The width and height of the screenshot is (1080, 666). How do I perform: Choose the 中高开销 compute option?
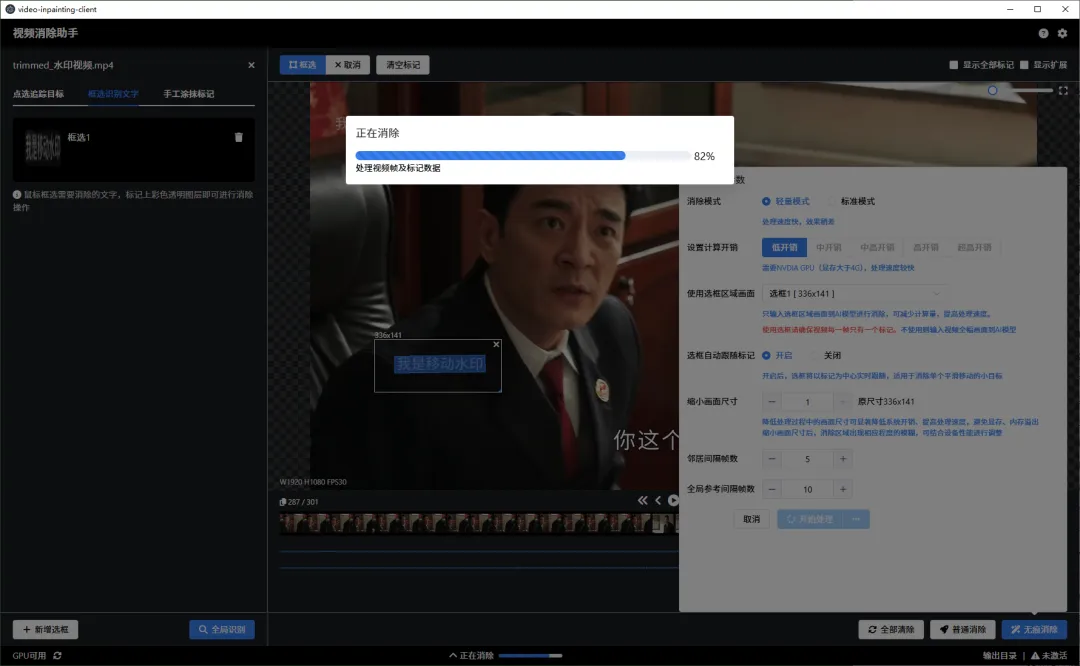877,247
